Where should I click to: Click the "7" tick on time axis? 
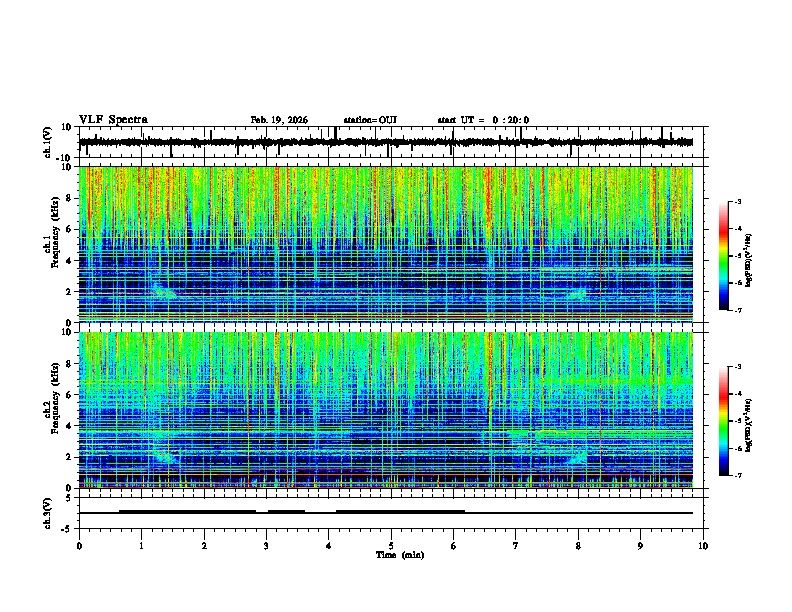pos(516,546)
